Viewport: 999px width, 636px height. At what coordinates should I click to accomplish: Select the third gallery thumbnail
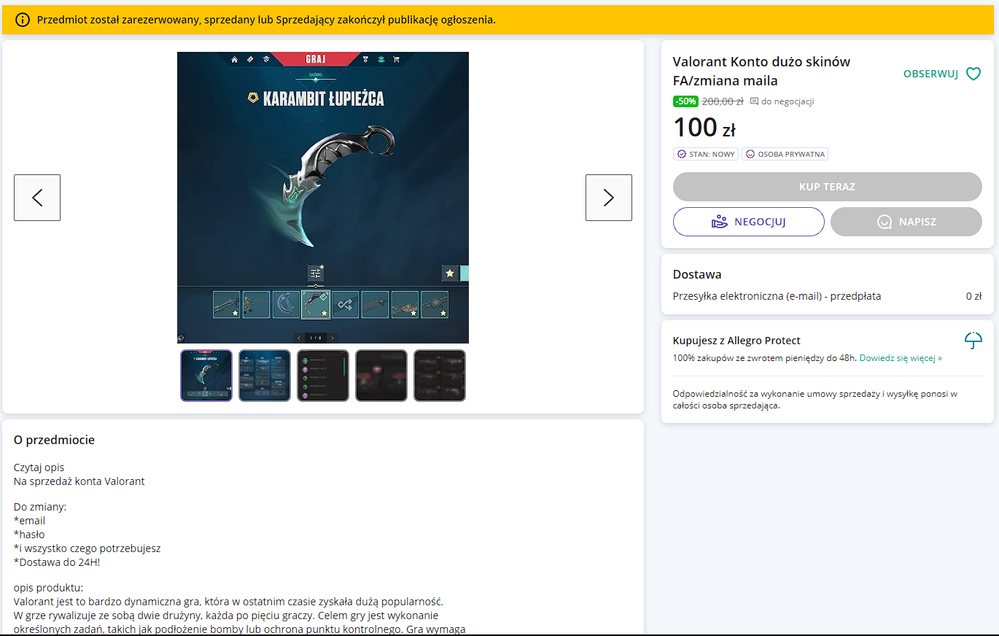pyautogui.click(x=323, y=375)
